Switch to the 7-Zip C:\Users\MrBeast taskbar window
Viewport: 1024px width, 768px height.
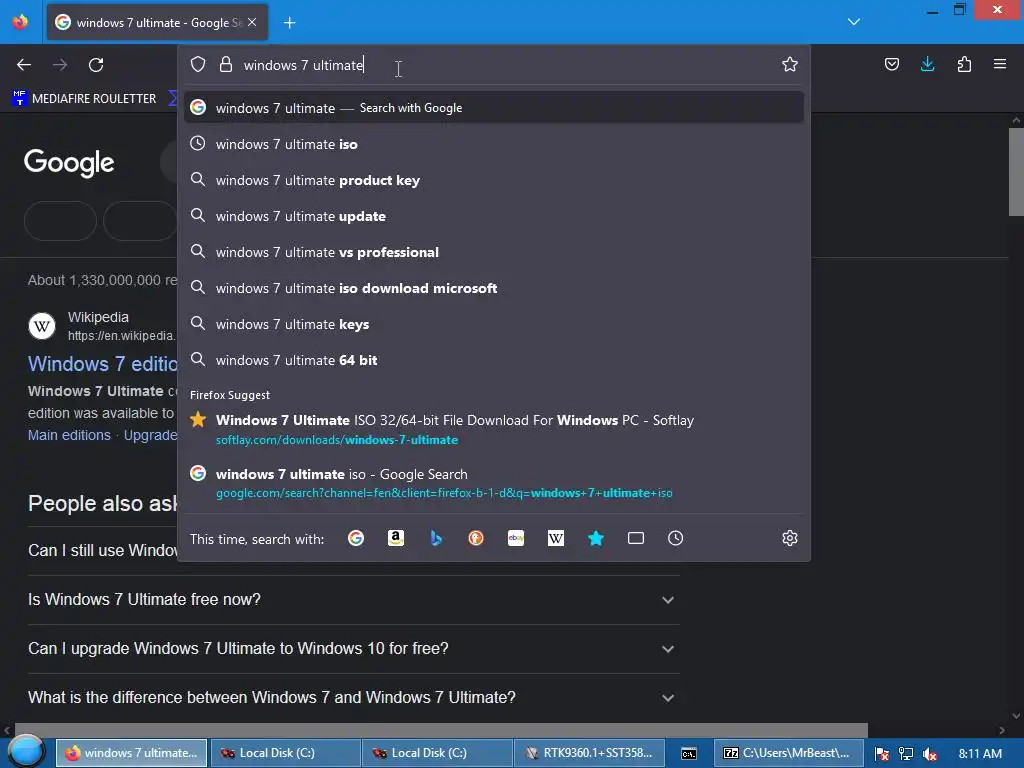[x=789, y=753]
